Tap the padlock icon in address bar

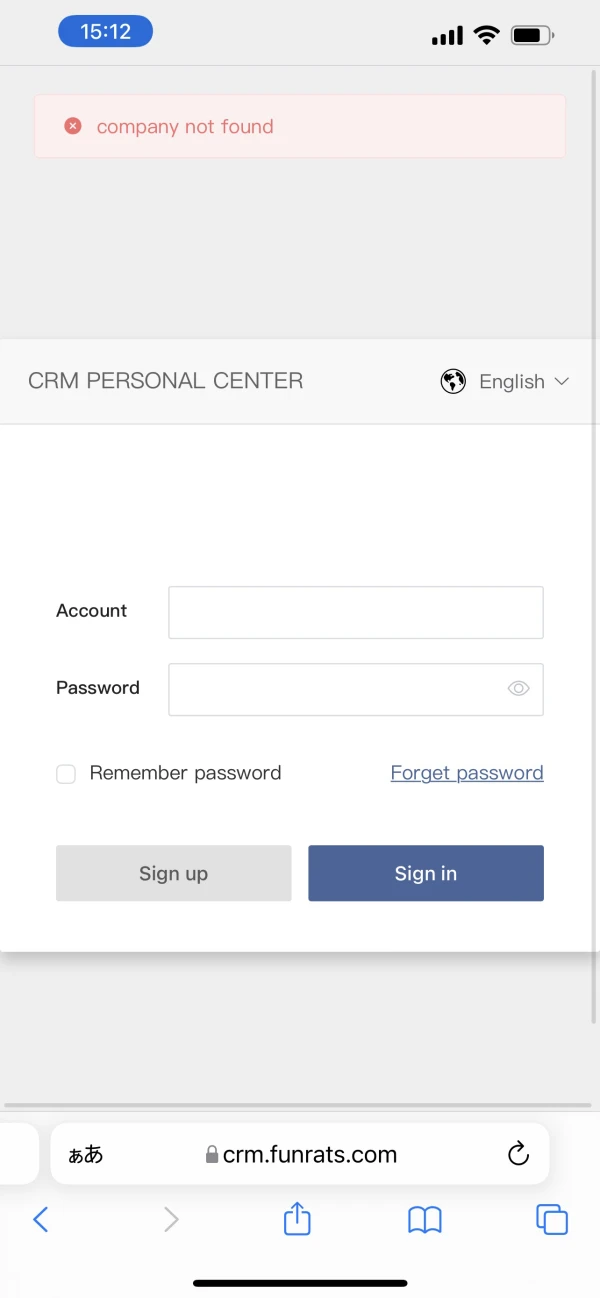212,1155
